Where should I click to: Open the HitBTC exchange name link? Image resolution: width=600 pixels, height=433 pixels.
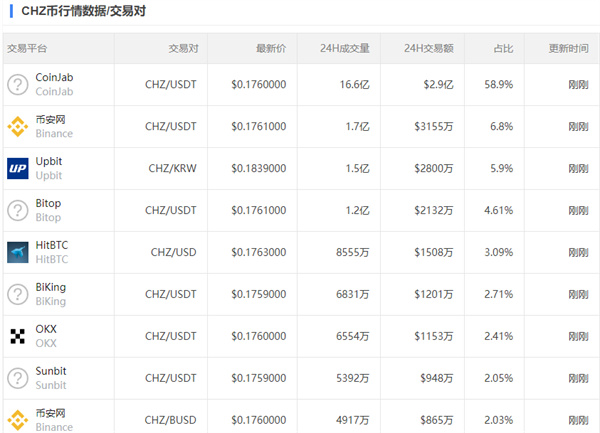point(52,245)
